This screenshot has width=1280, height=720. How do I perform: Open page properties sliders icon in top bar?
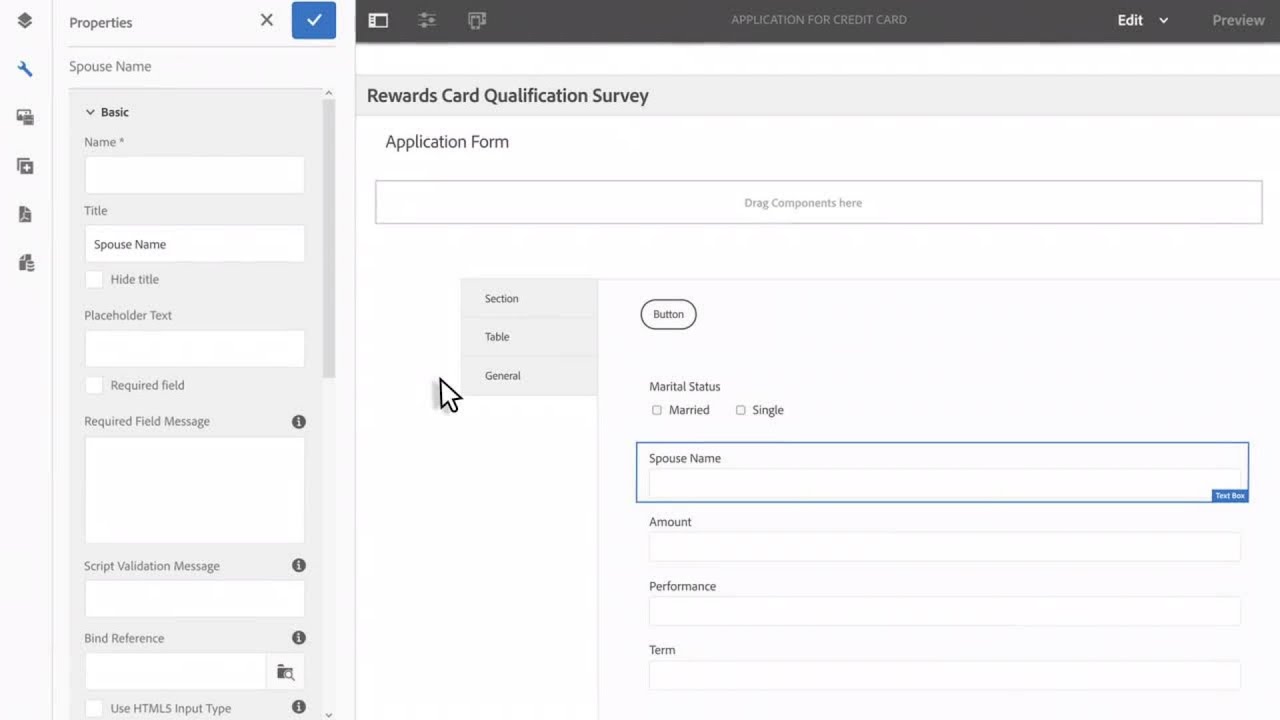427,20
